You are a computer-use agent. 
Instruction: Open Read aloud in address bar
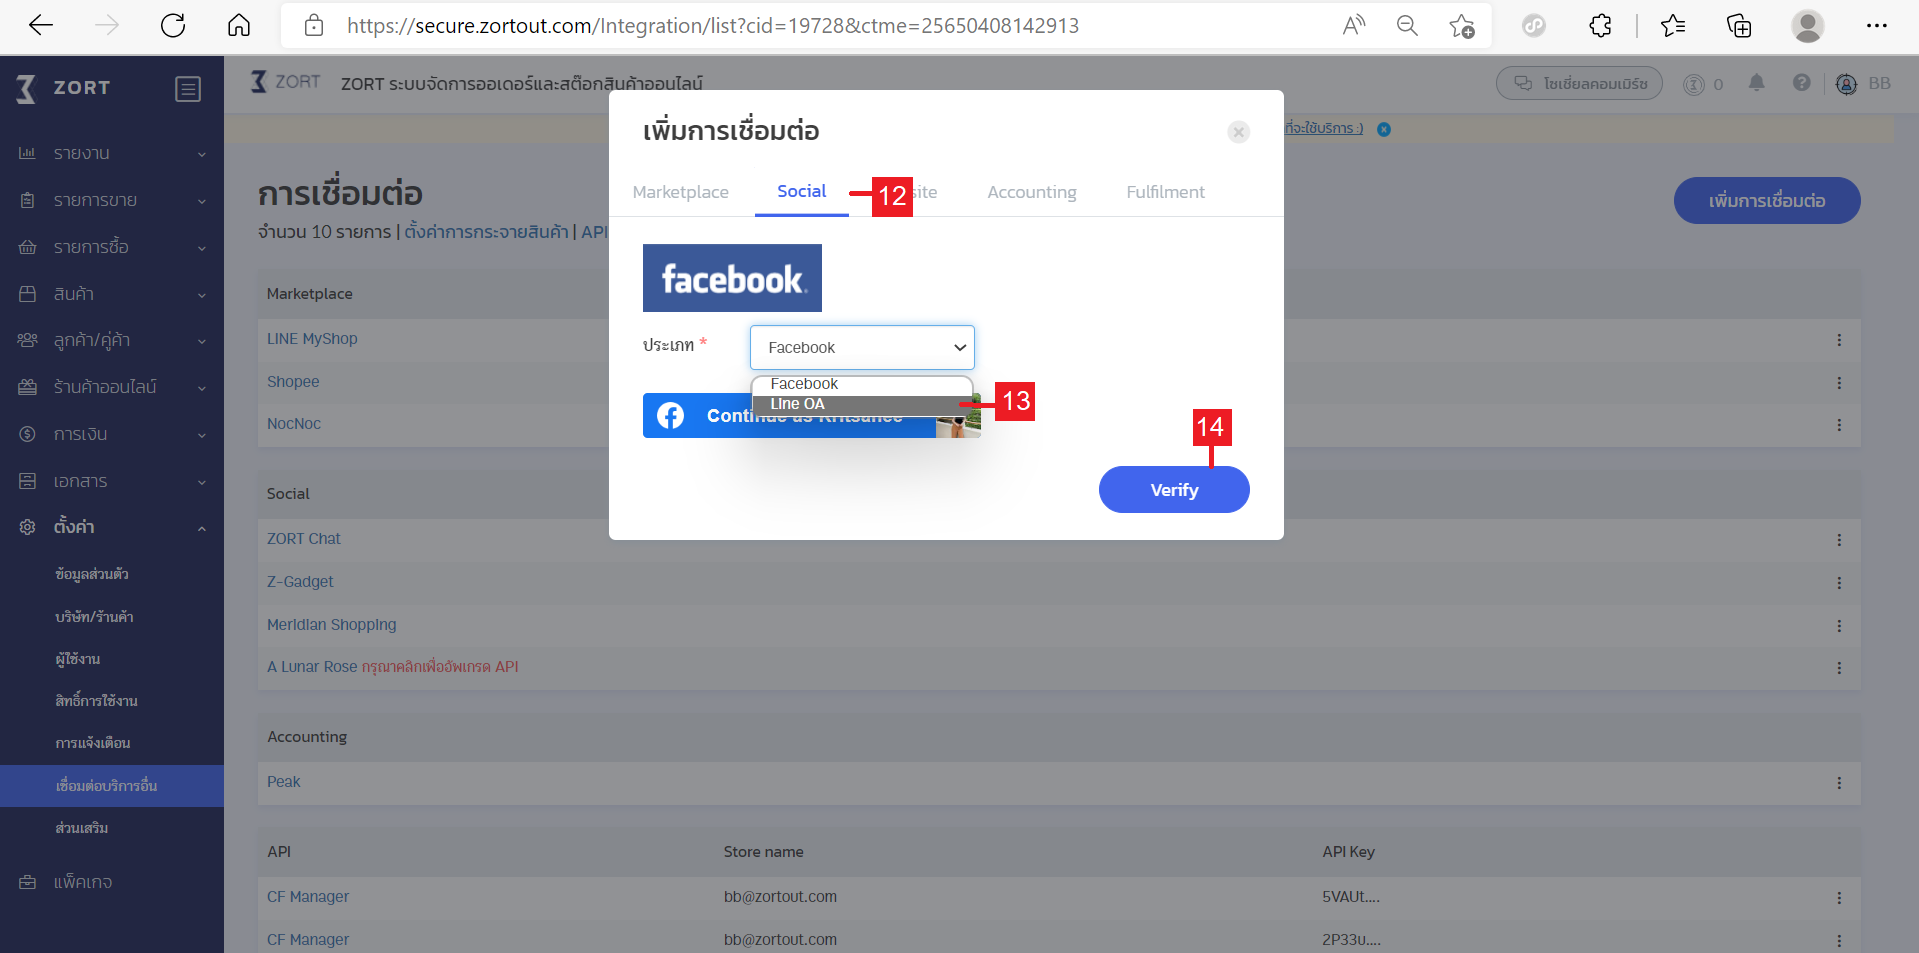[x=1354, y=26]
